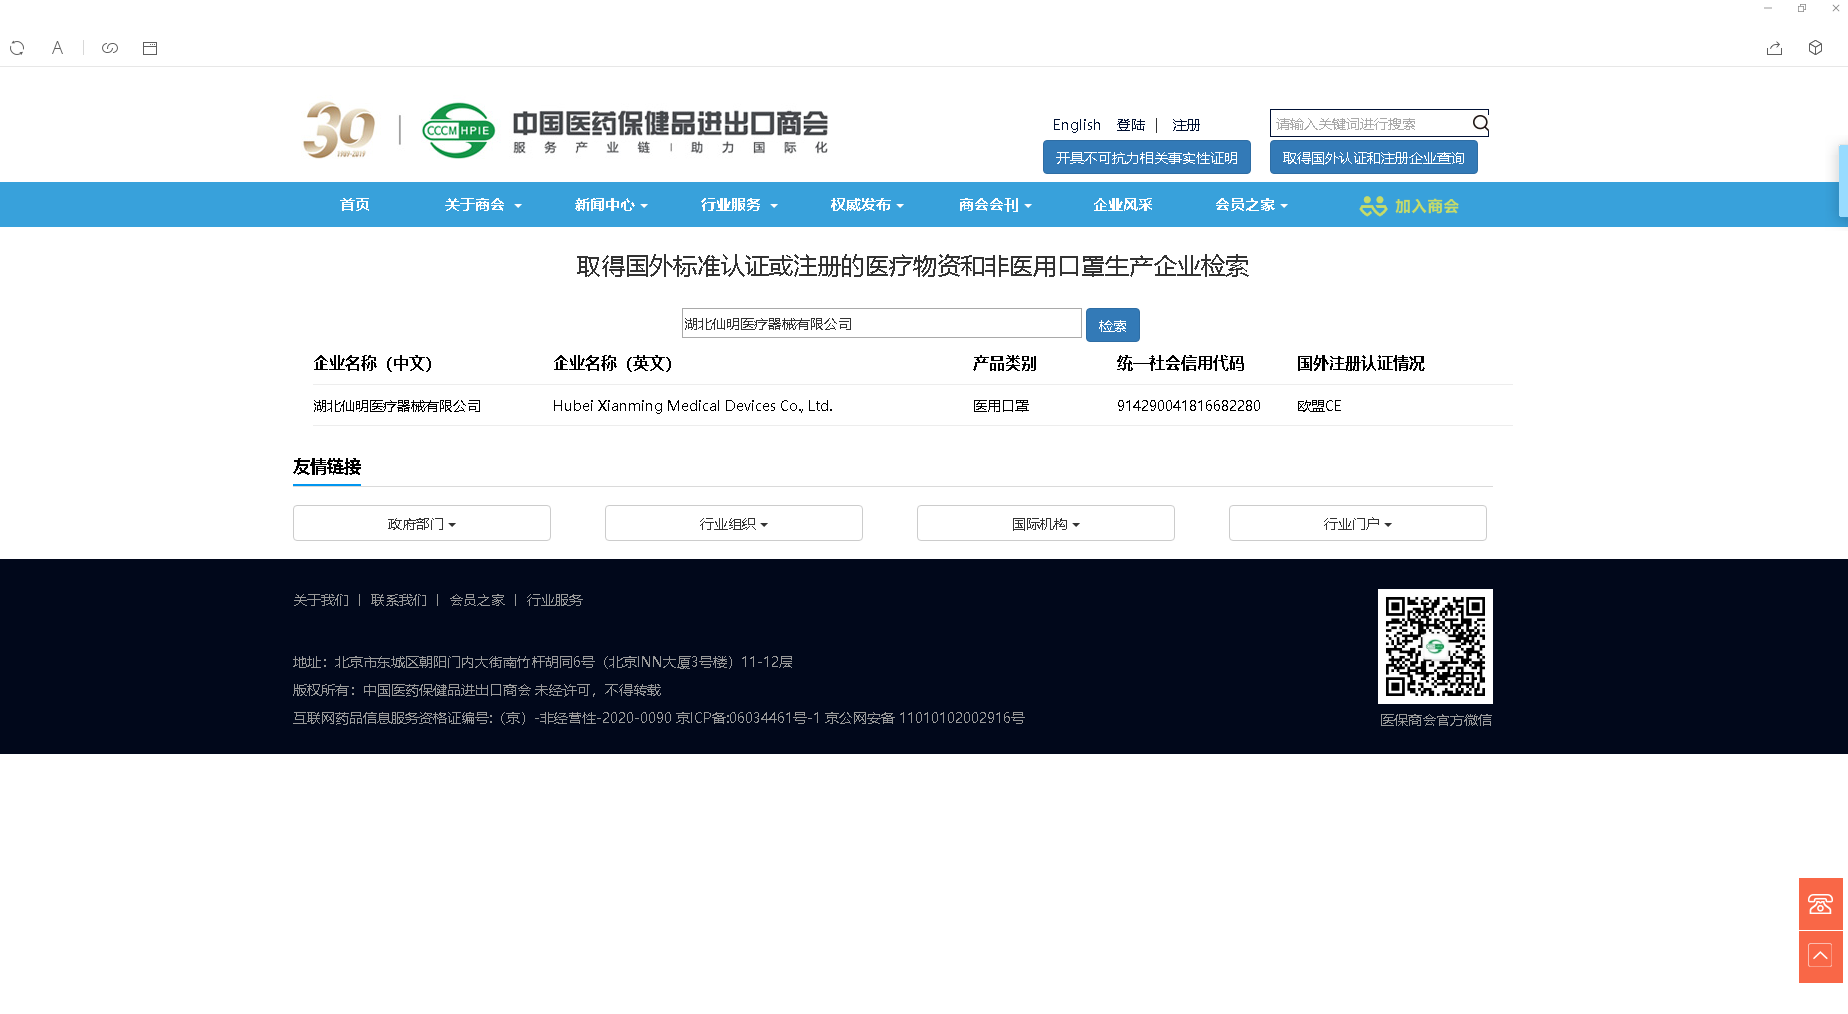Select the 湖北仙明医疗器械有限公司 result cell
The image size is (1848, 1014).
(397, 406)
